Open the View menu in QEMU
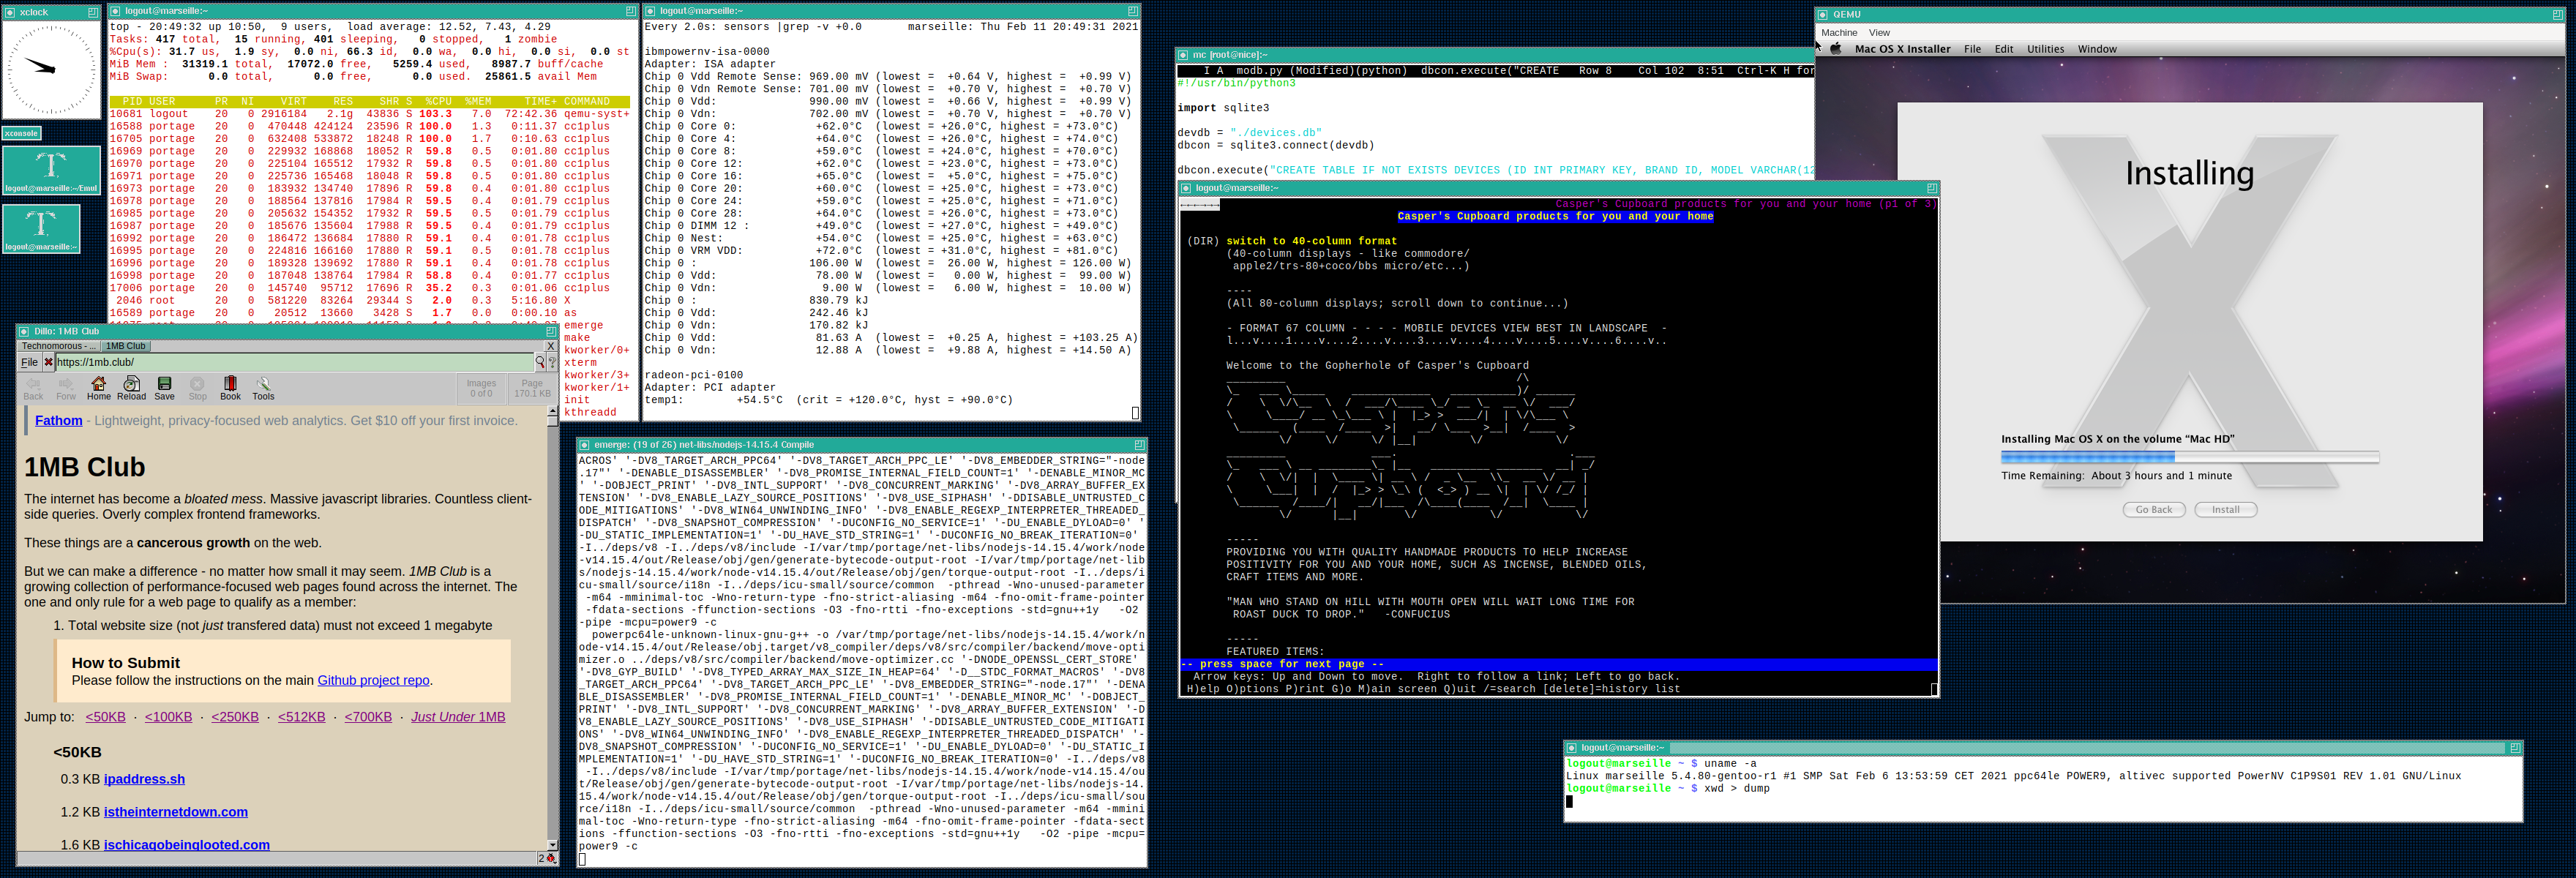This screenshot has width=2576, height=878. click(x=1879, y=33)
